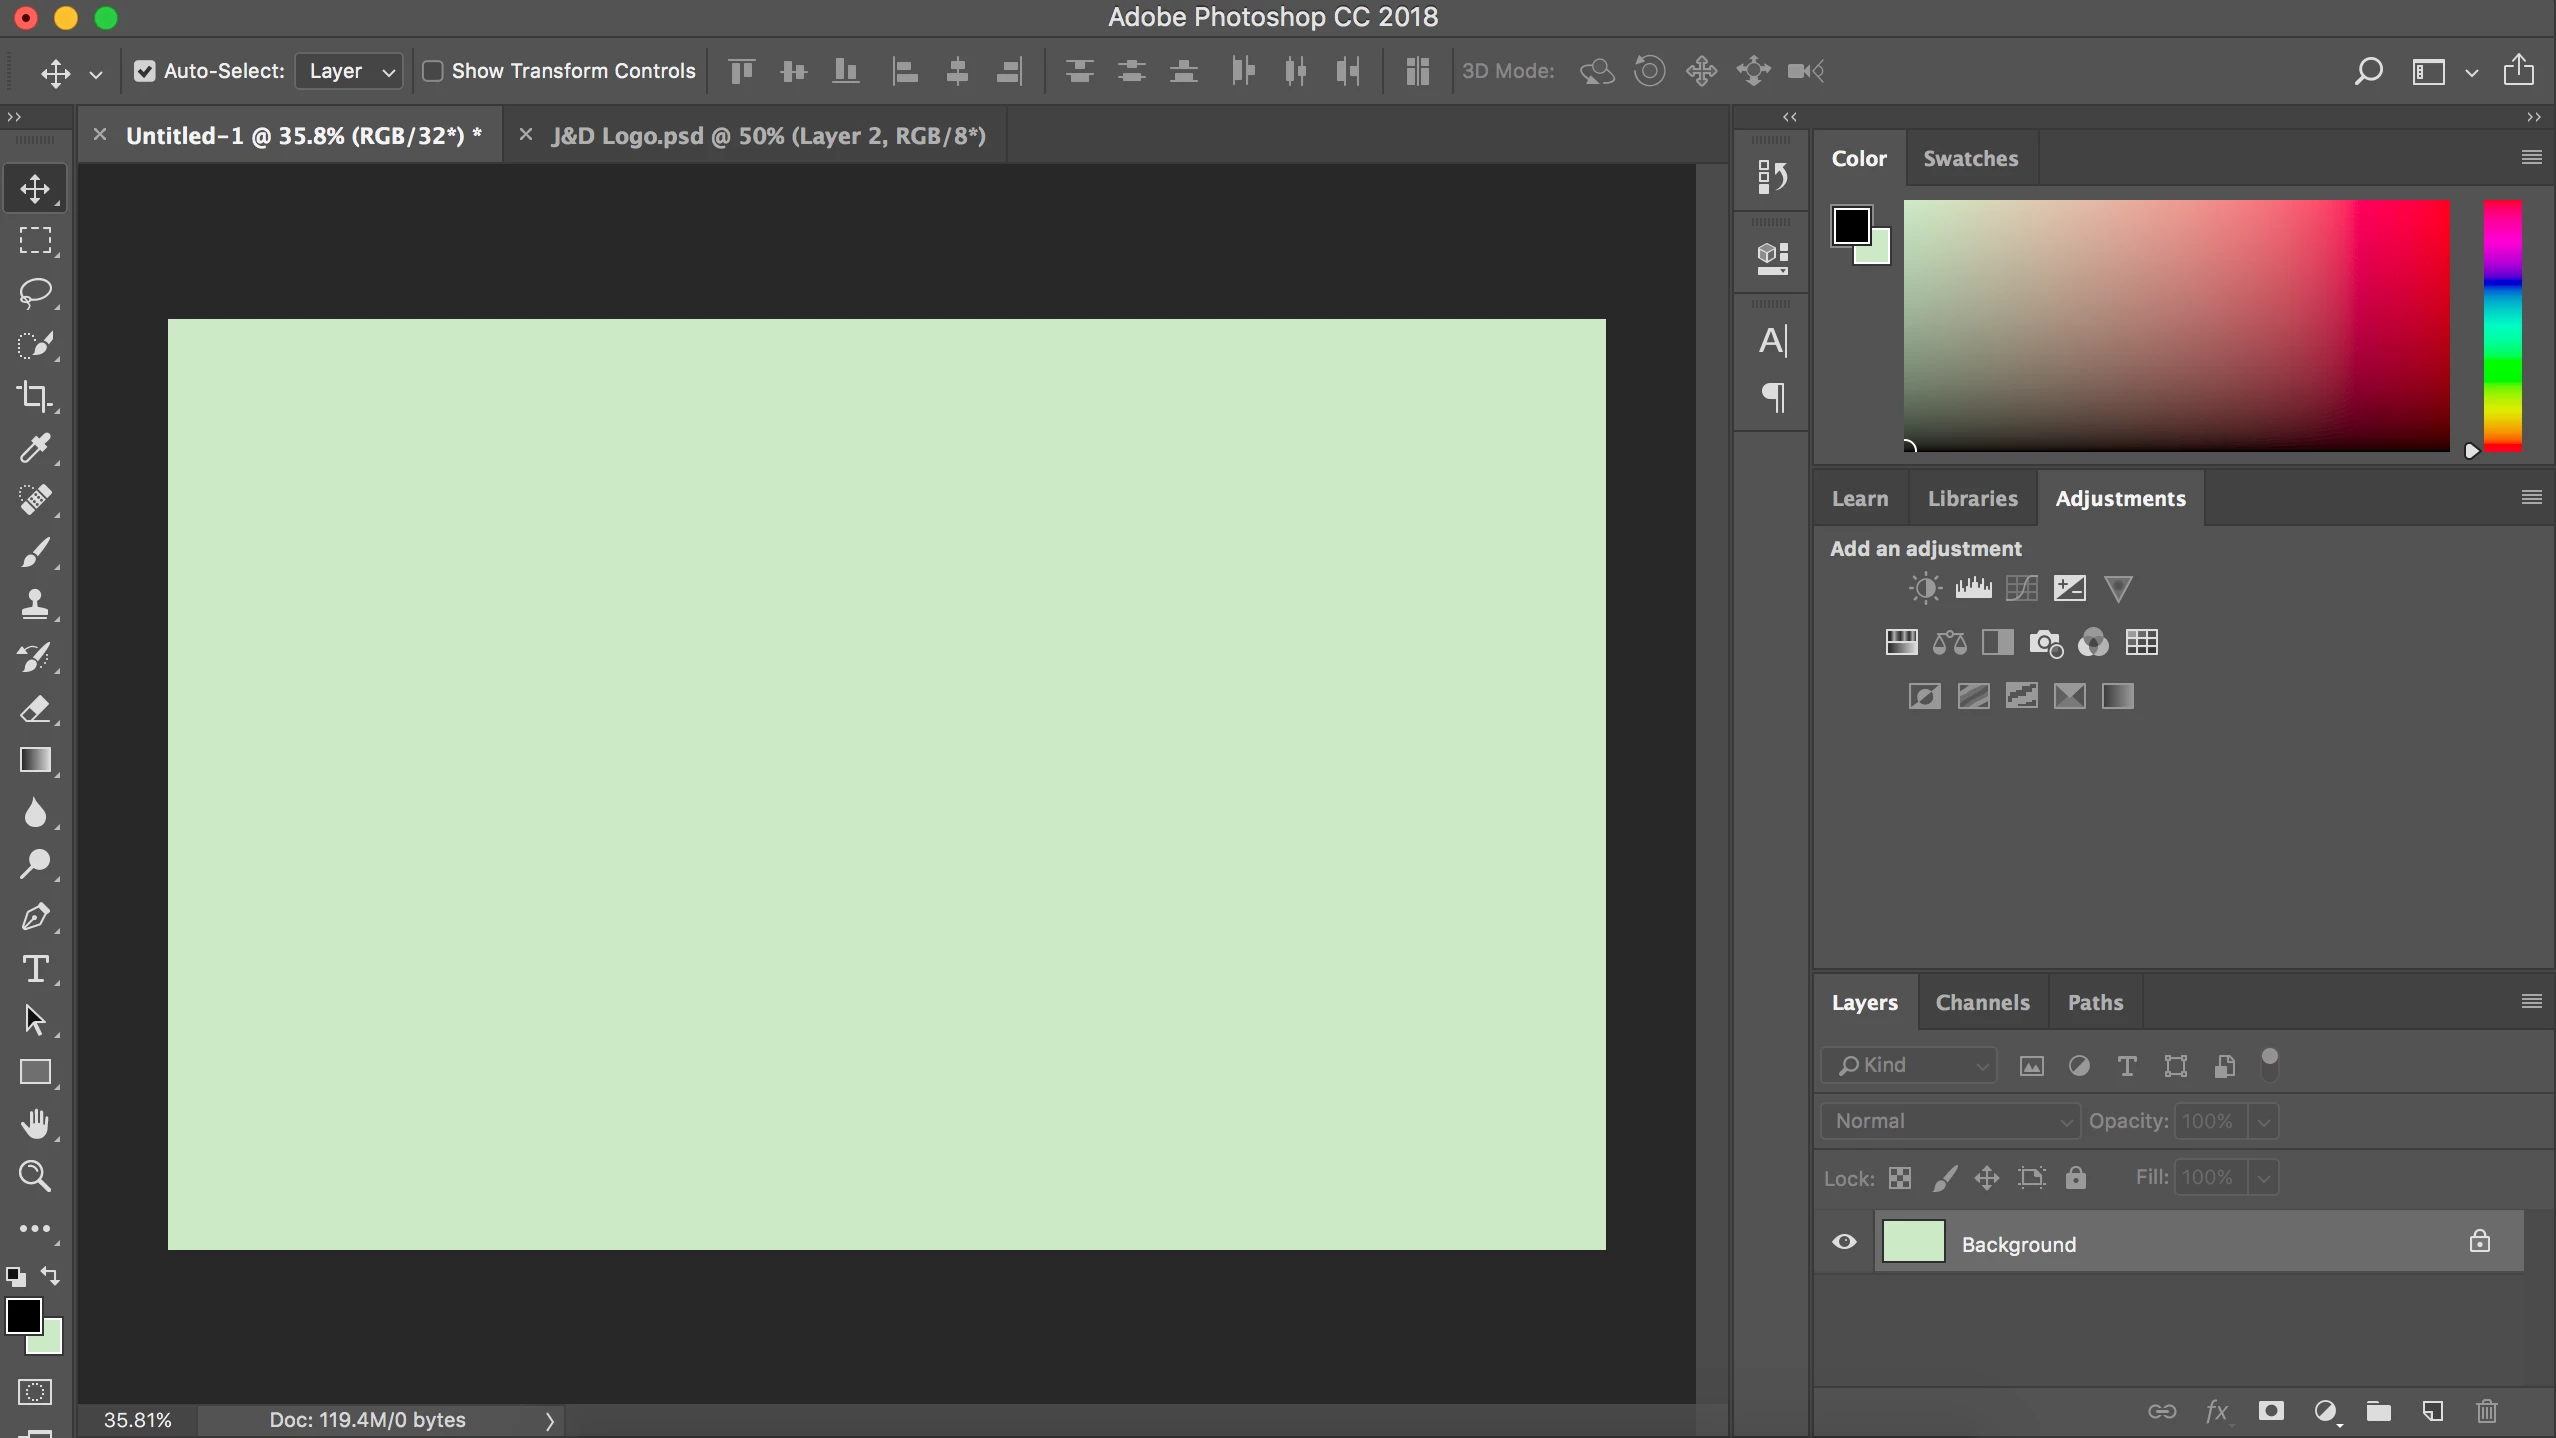Expand the Normal blend mode dropdown
2556x1438 pixels.
coord(1950,1121)
